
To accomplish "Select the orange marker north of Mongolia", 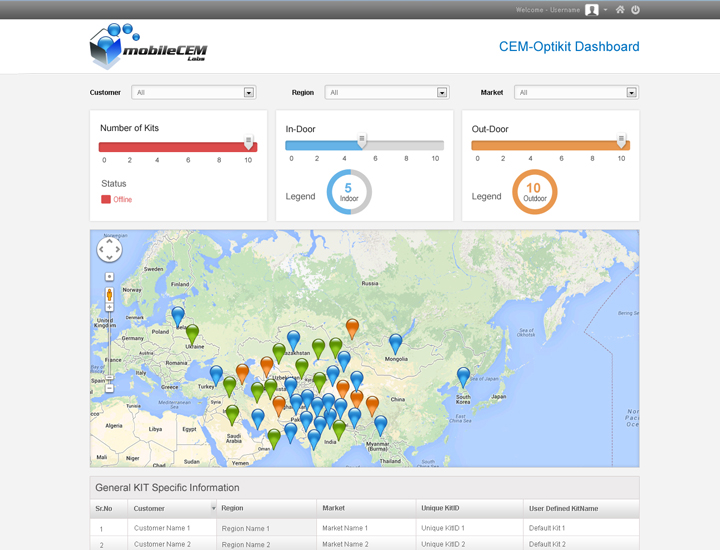I will 352,329.
